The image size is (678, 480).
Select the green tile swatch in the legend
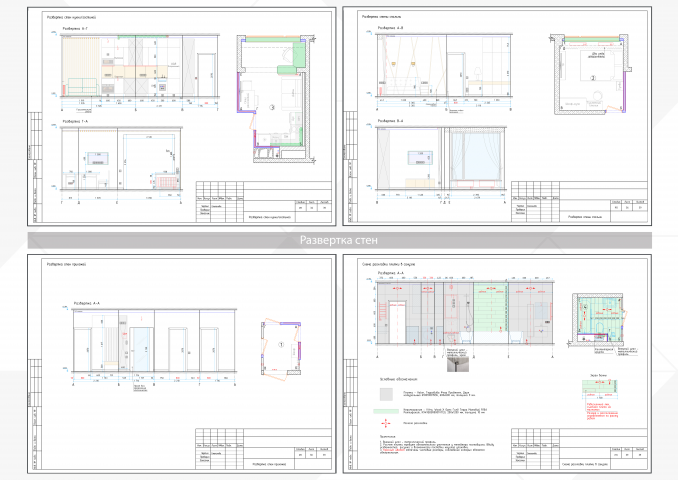[386, 411]
